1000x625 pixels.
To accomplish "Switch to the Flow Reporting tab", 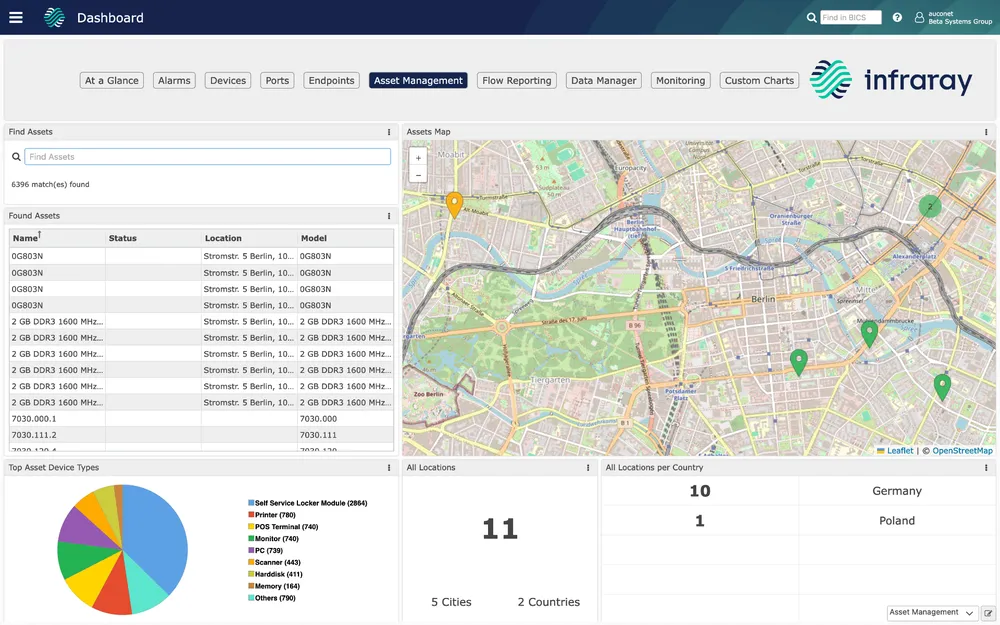I will [x=516, y=80].
